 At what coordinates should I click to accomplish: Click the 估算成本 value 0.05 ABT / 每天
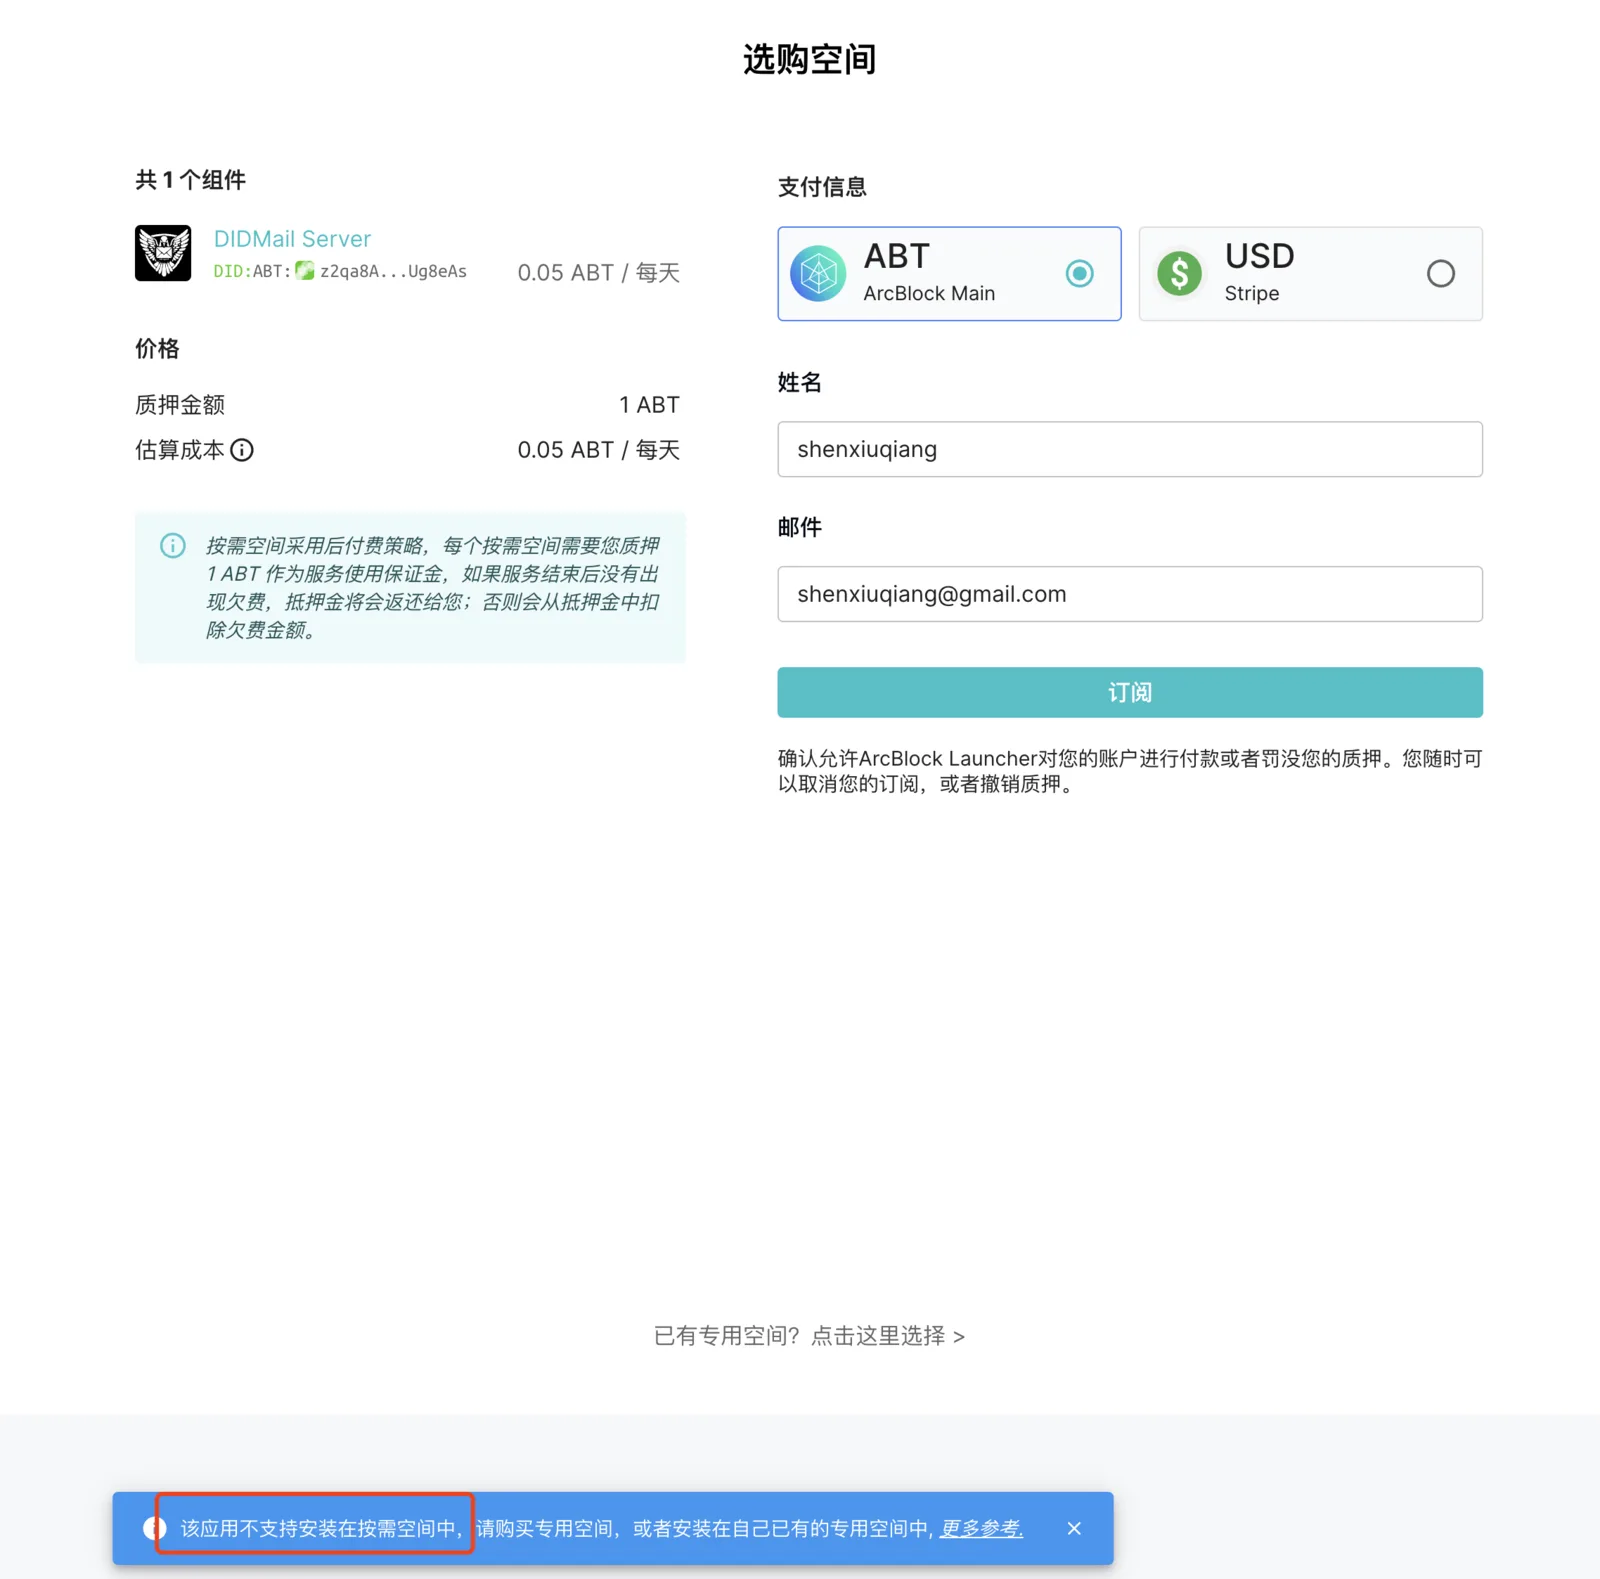[598, 450]
